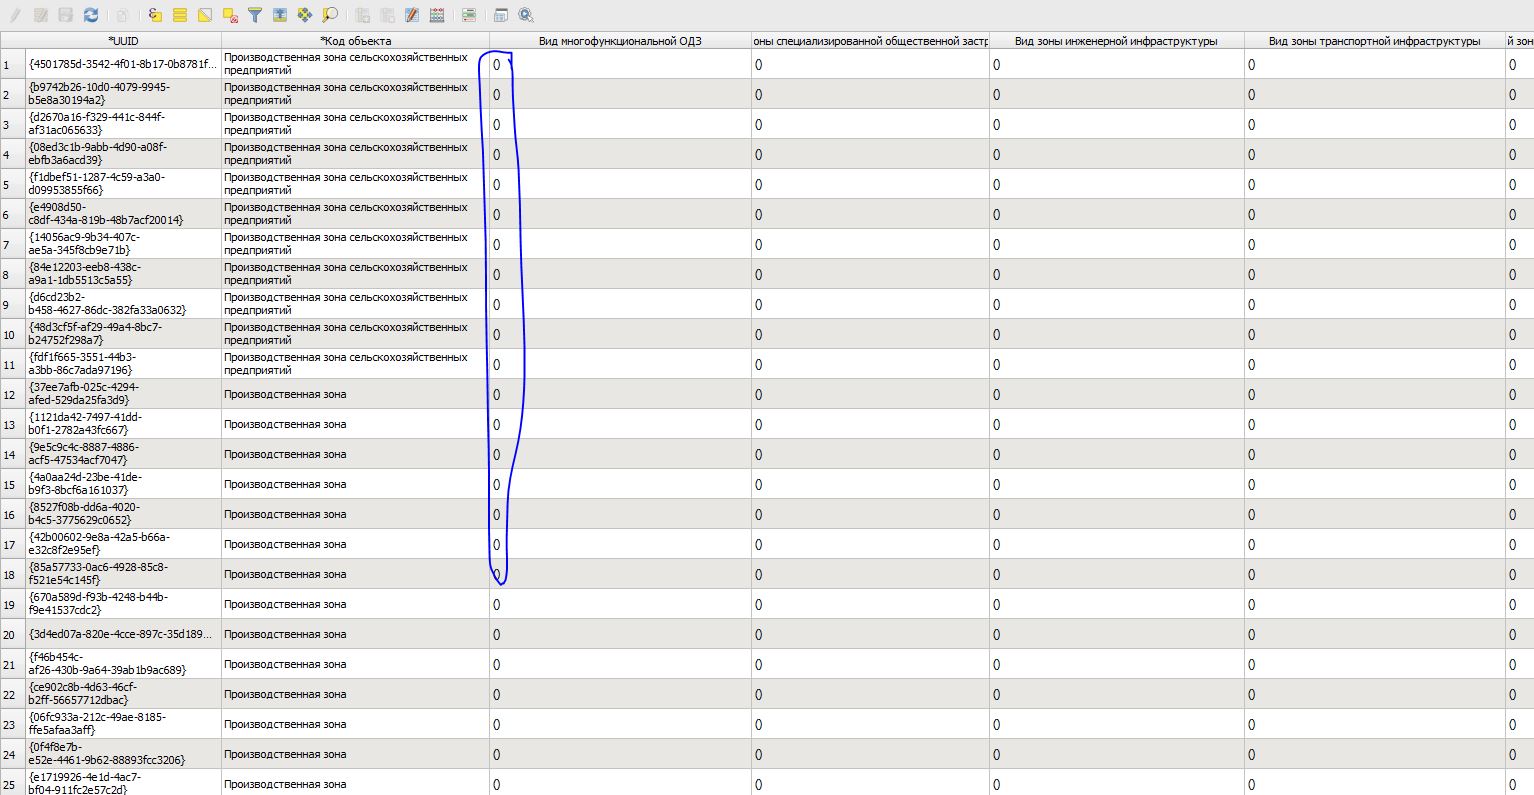Click the table-with-pencil toolbar icon
This screenshot has width=1534, height=795.
coord(412,15)
